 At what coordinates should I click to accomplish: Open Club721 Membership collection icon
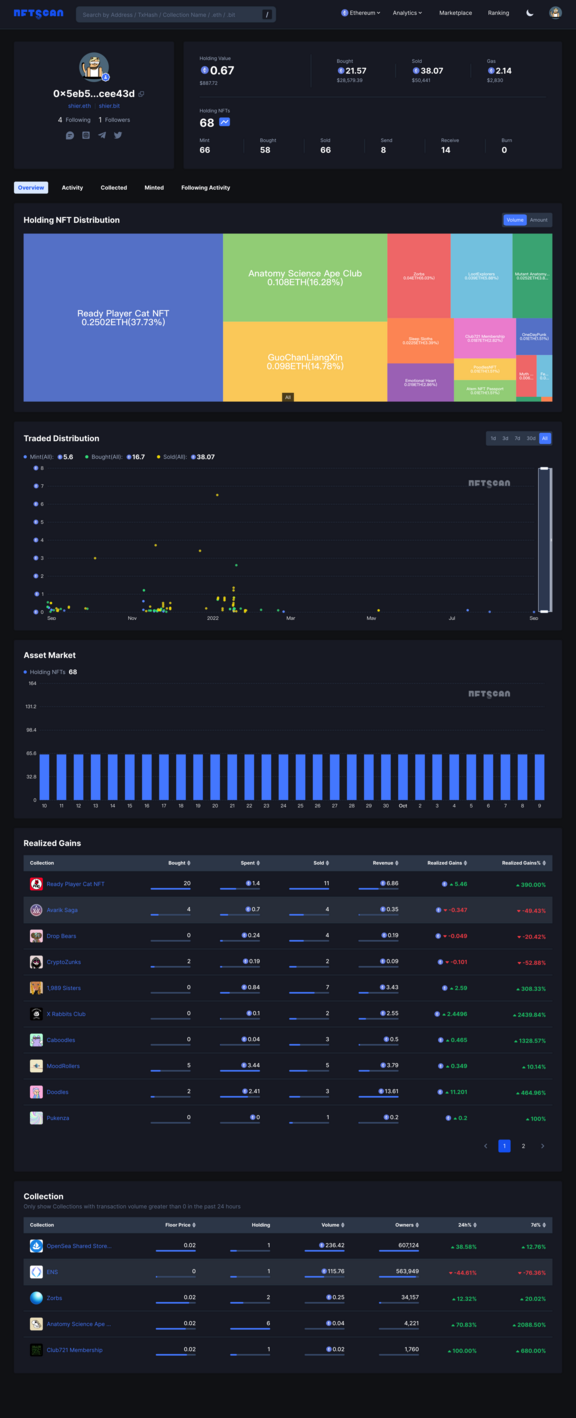click(x=36, y=1350)
